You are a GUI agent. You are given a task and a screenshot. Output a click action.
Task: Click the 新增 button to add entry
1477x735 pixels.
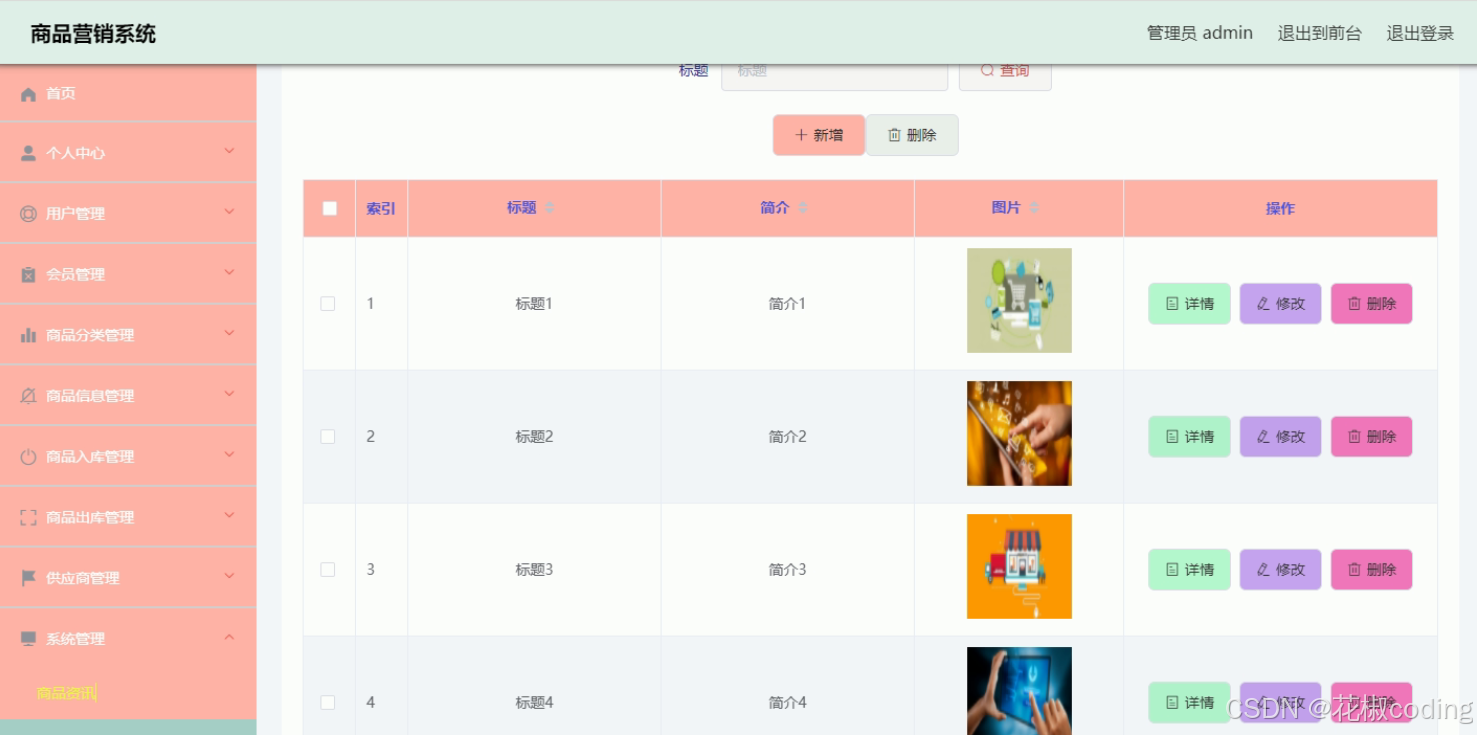point(818,134)
